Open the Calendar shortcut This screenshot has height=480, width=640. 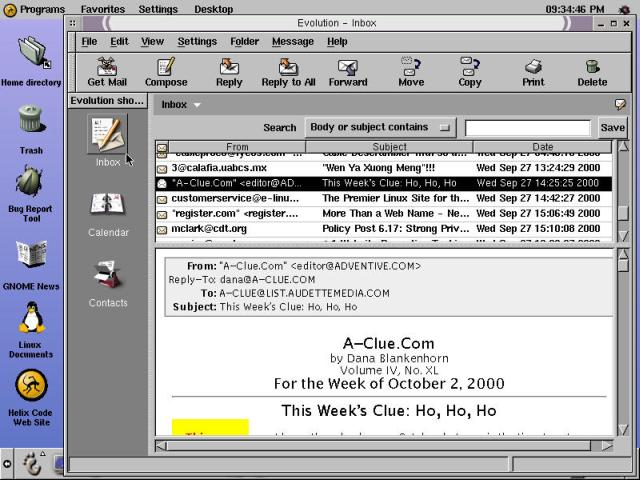click(x=108, y=212)
